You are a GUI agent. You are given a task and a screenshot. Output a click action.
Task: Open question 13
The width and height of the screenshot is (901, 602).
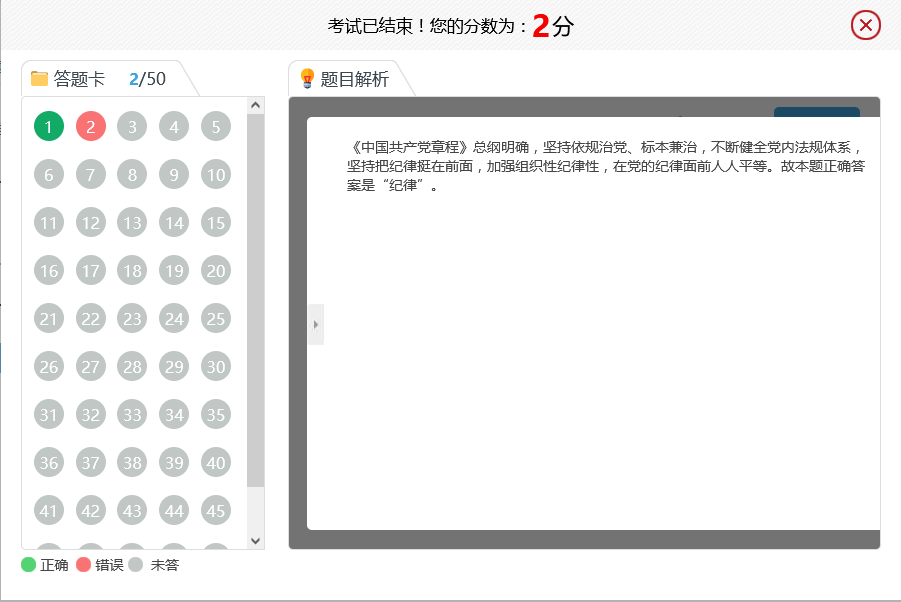[x=132, y=222]
